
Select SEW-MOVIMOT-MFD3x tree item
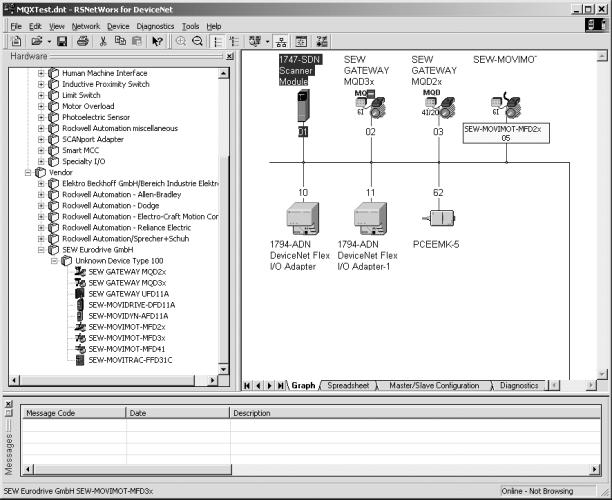126,338
